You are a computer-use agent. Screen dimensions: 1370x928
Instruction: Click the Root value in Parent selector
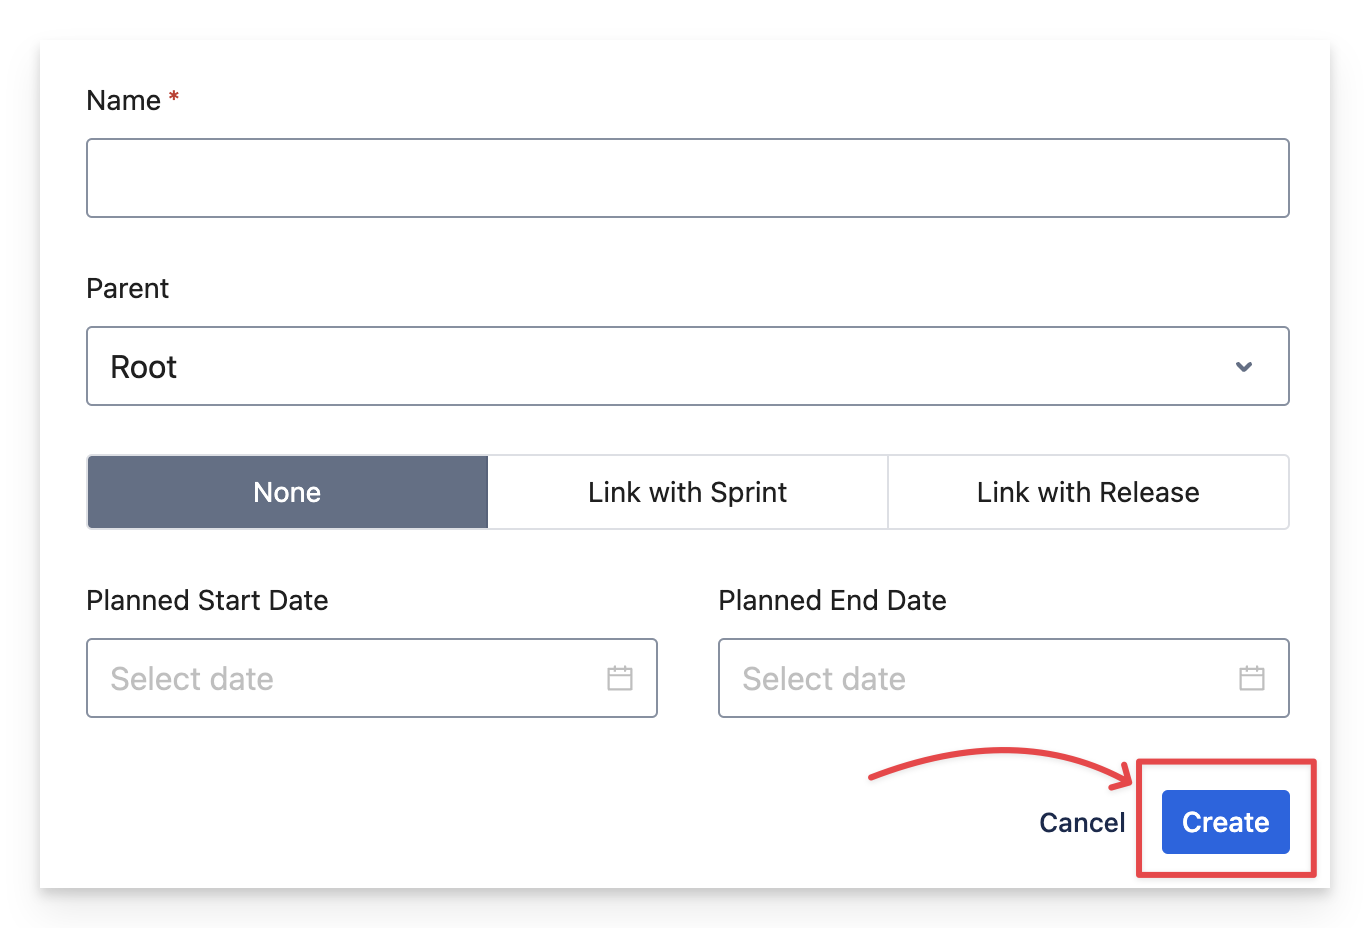click(144, 367)
